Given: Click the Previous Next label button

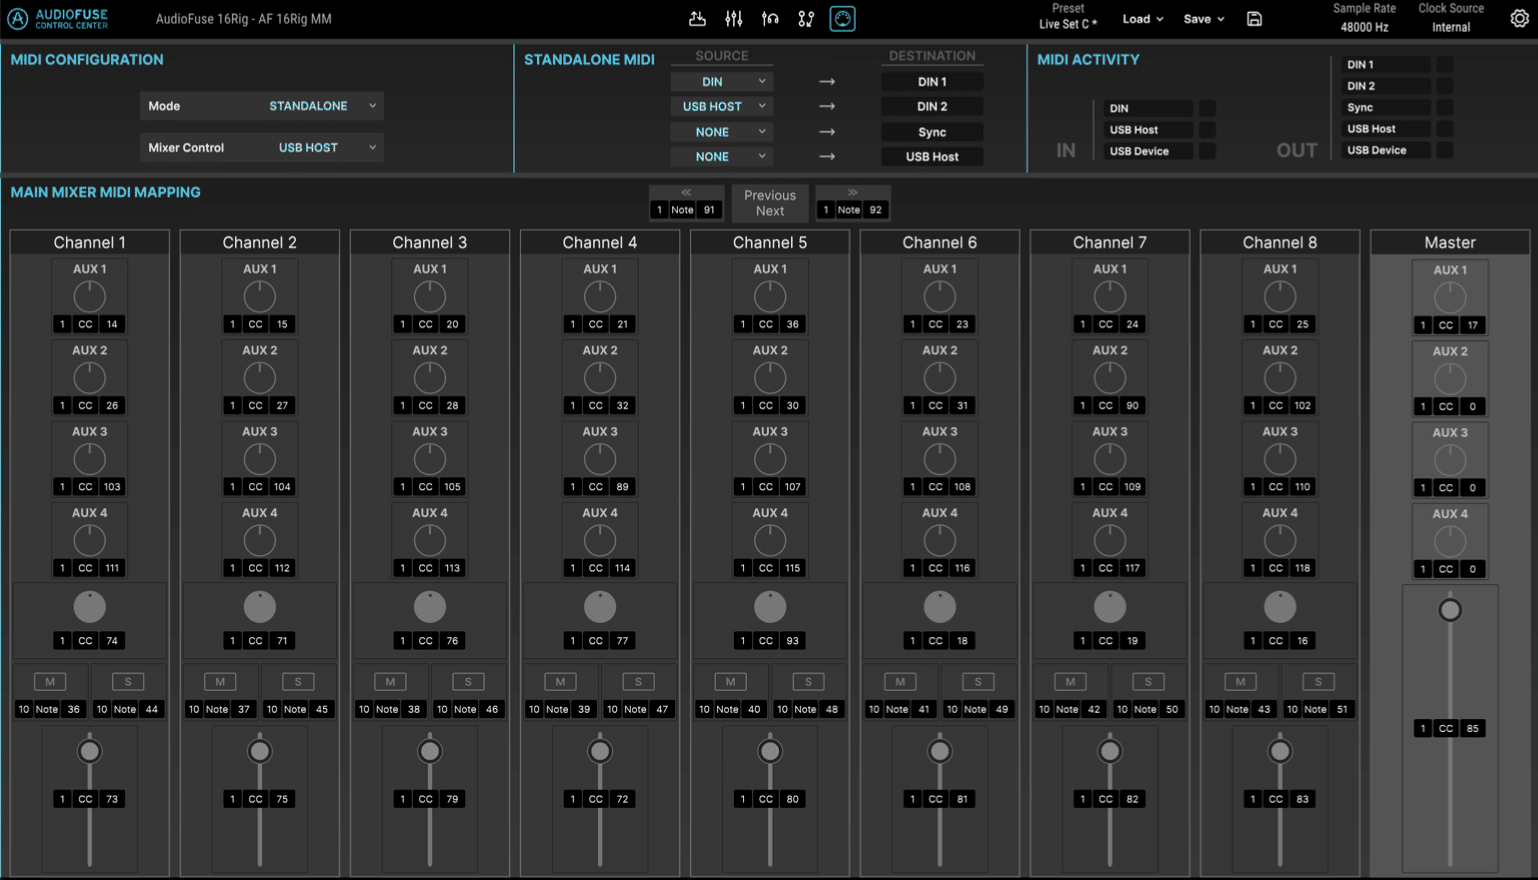Looking at the screenshot, I should point(770,203).
